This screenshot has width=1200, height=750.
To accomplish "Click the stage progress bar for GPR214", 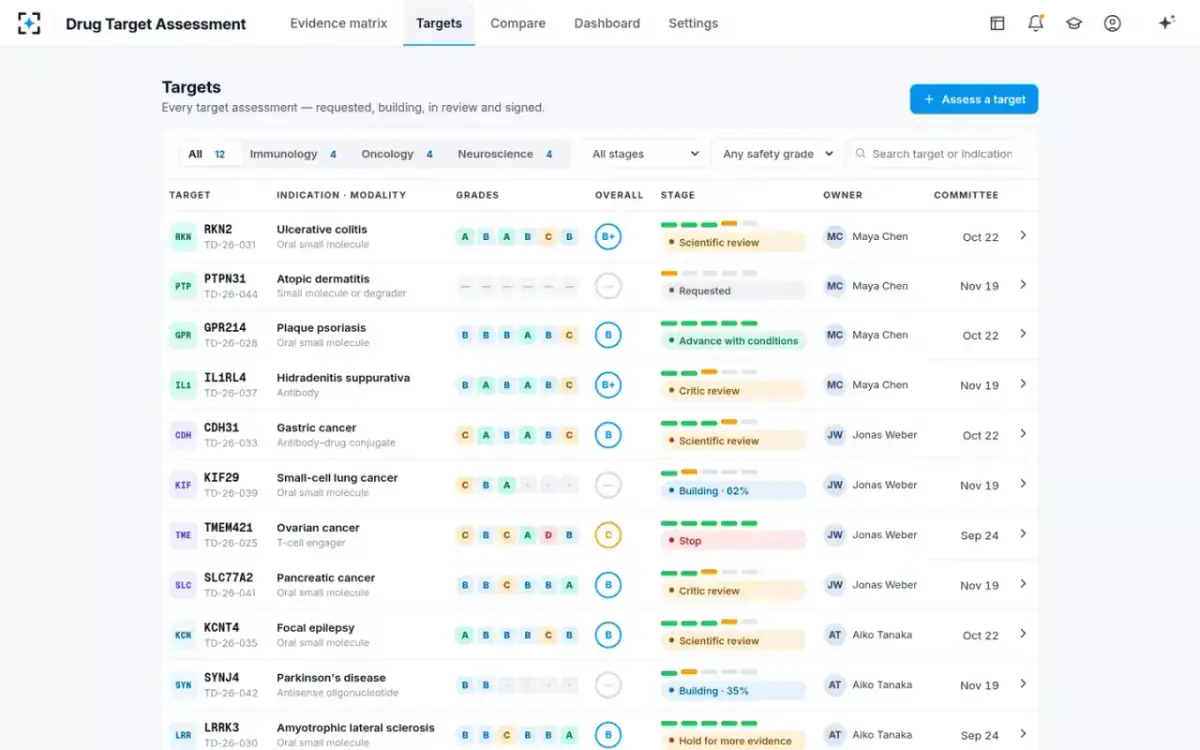I will (x=709, y=323).
